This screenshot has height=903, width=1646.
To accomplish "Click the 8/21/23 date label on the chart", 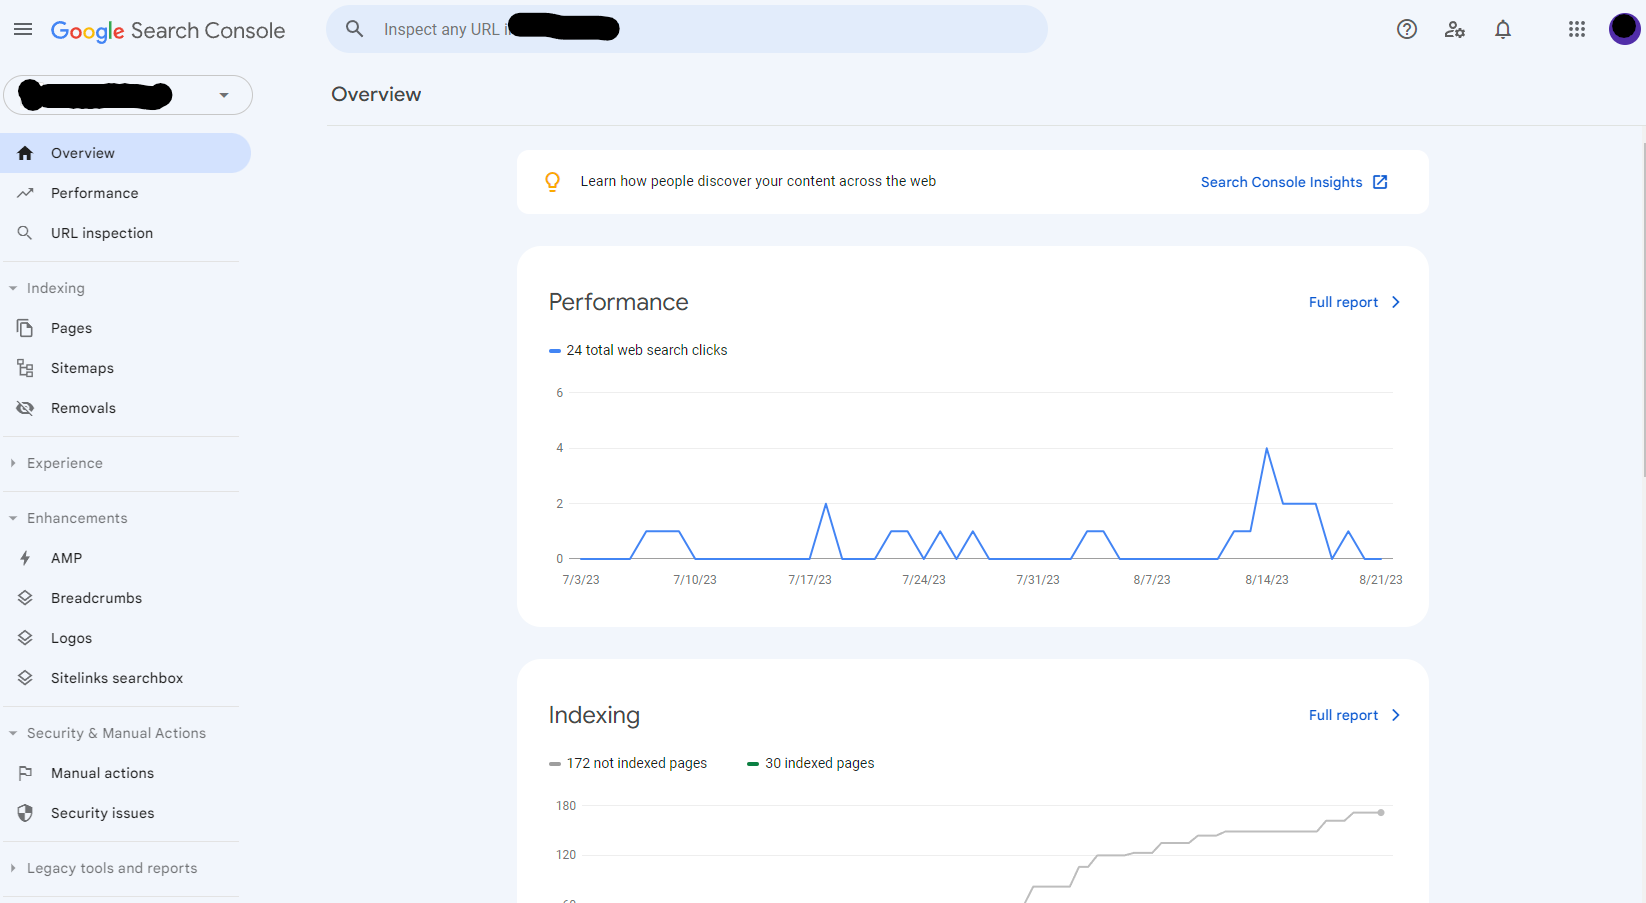I will point(1381,580).
